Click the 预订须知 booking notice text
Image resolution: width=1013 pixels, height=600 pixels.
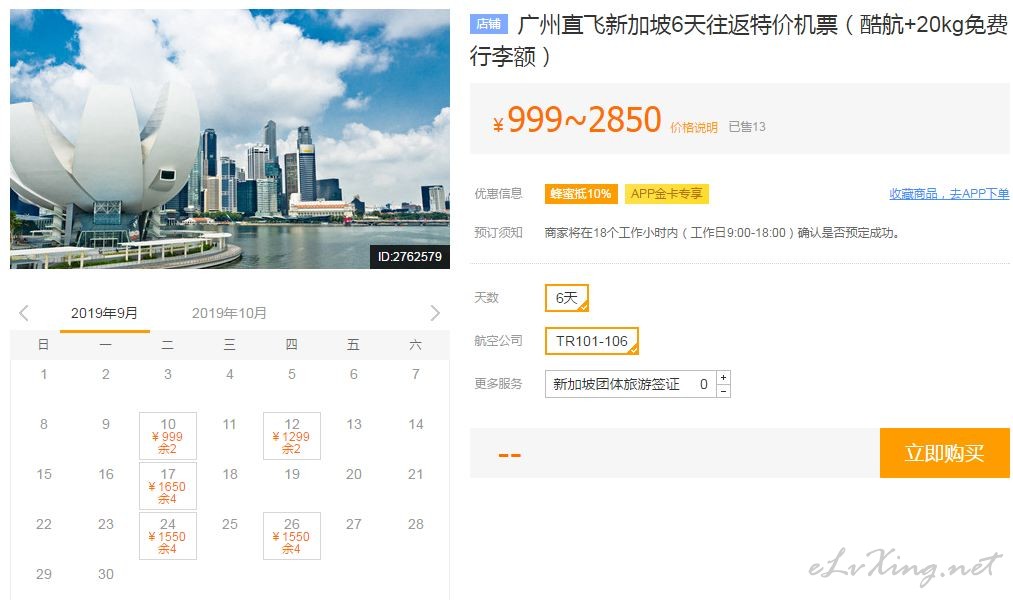[722, 233]
